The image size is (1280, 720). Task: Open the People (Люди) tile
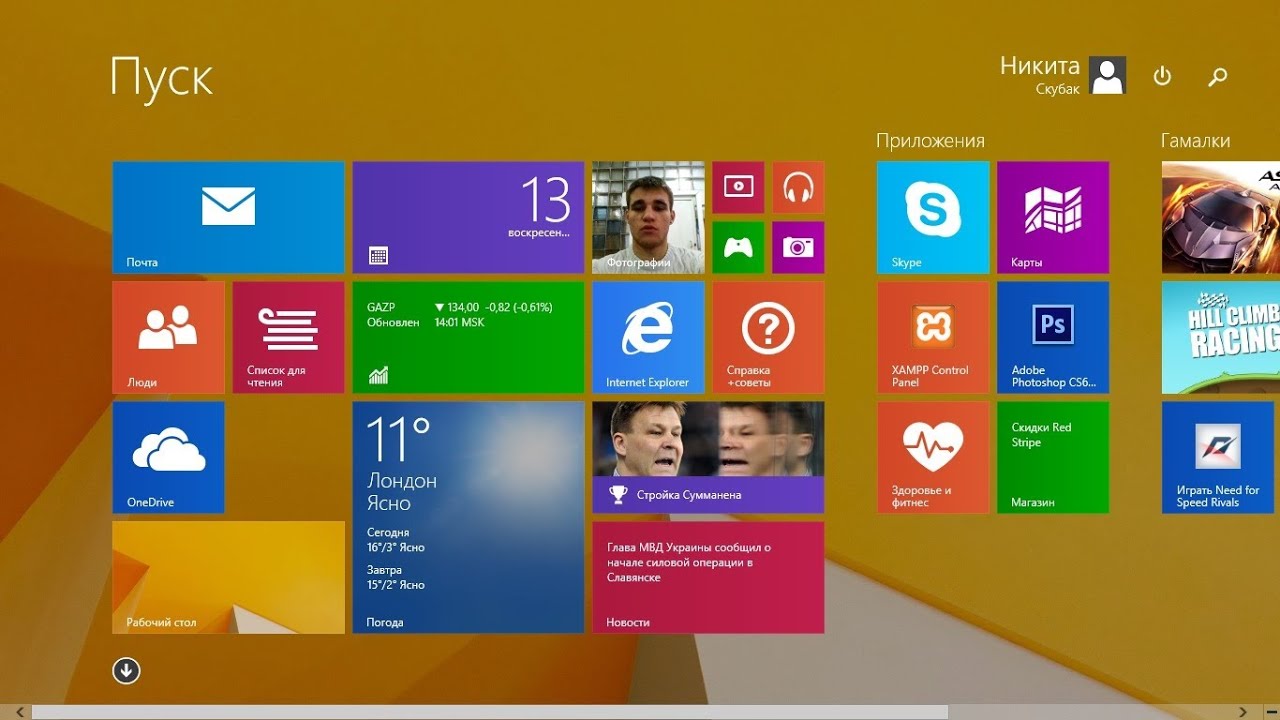[168, 337]
